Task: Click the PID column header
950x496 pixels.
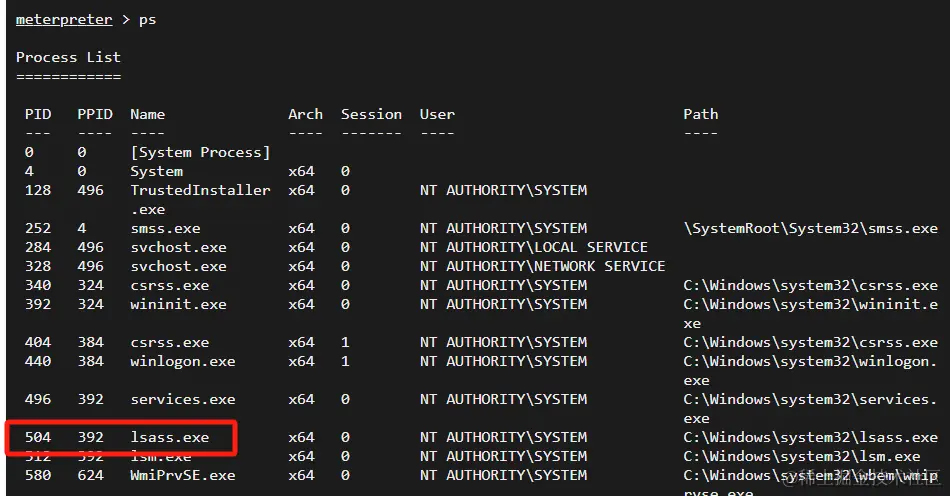Action: [38, 114]
